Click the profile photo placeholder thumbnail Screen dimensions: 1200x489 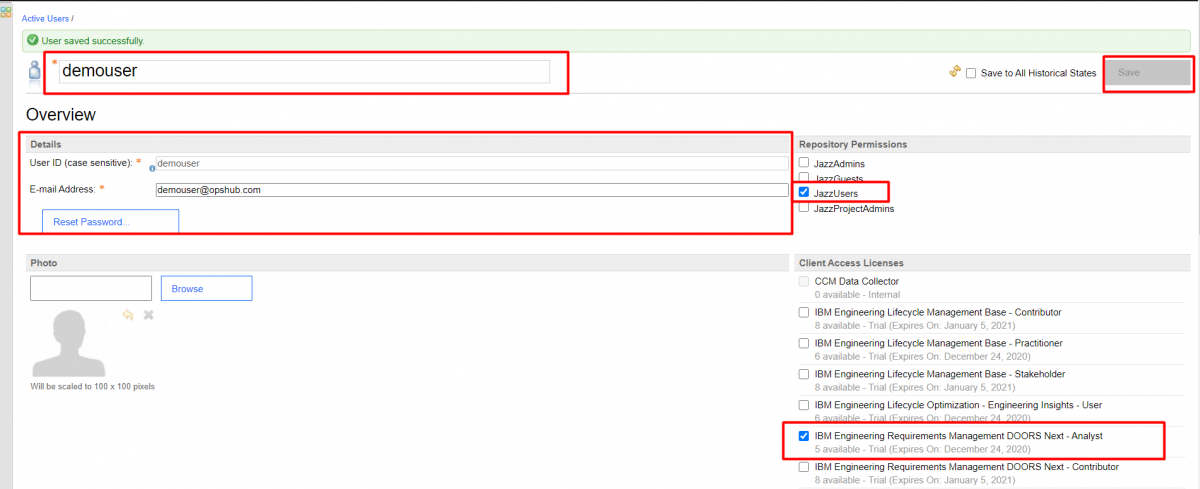coord(71,343)
